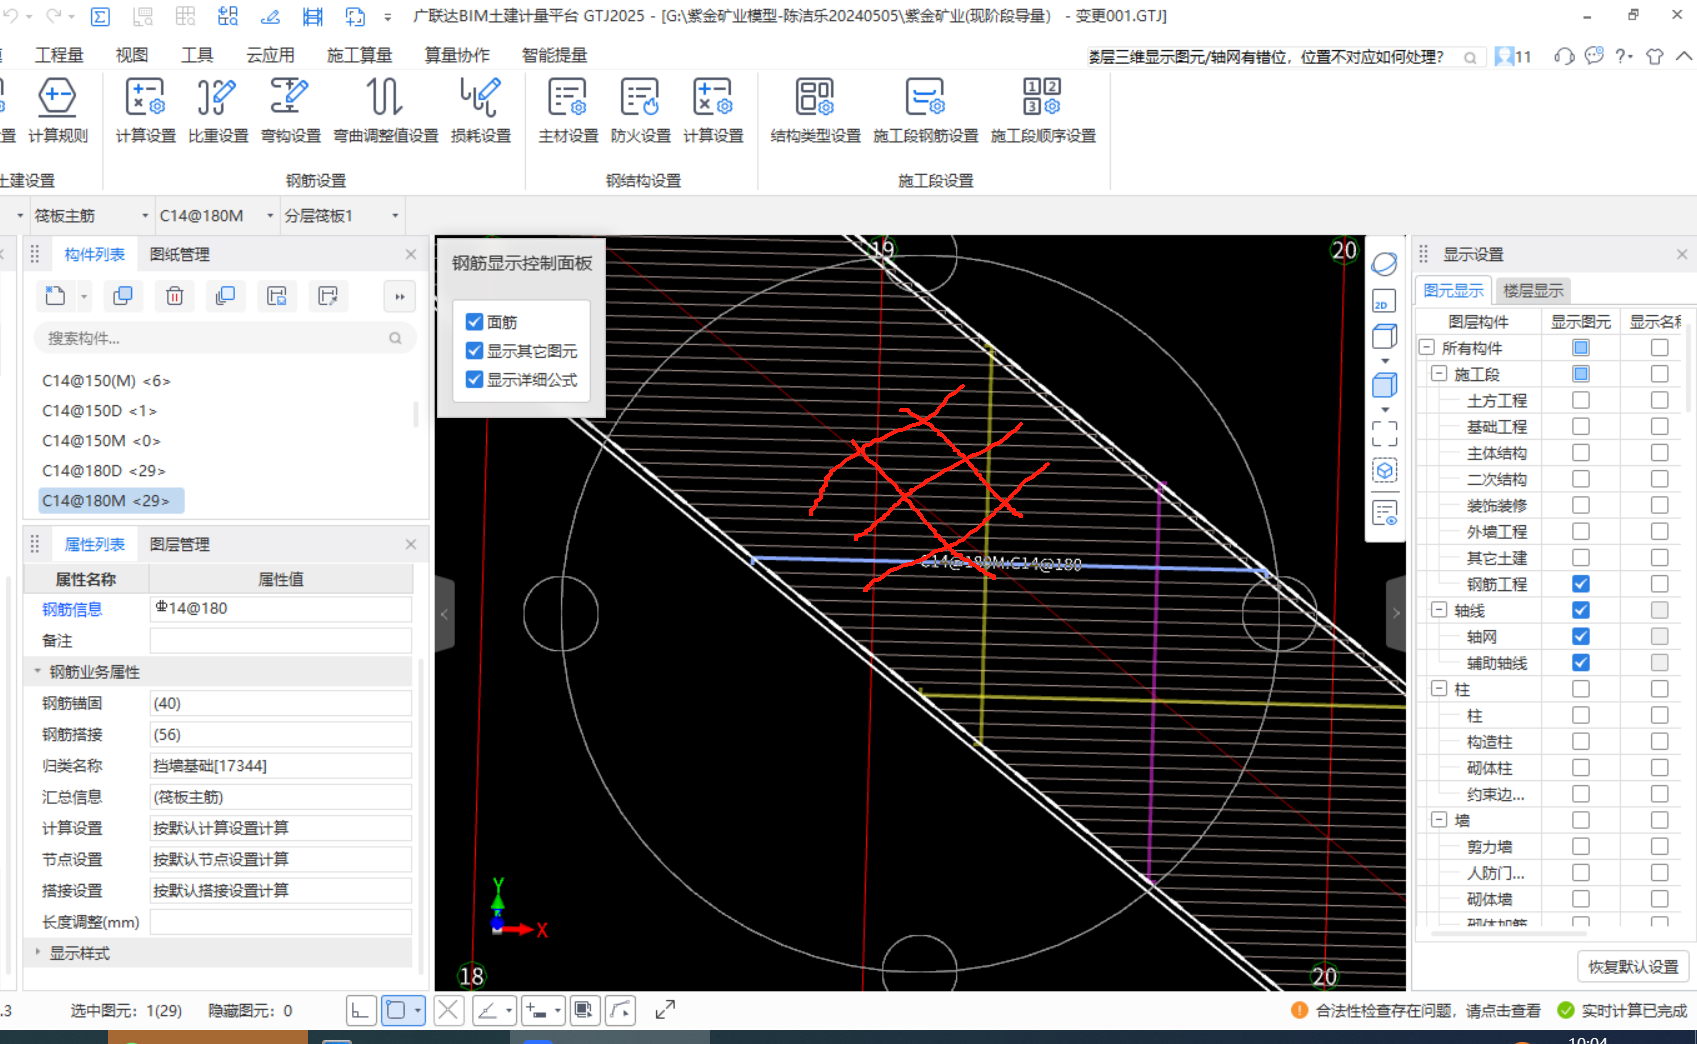Switch to 楼层显示 tab
The image size is (1697, 1044).
click(1533, 291)
